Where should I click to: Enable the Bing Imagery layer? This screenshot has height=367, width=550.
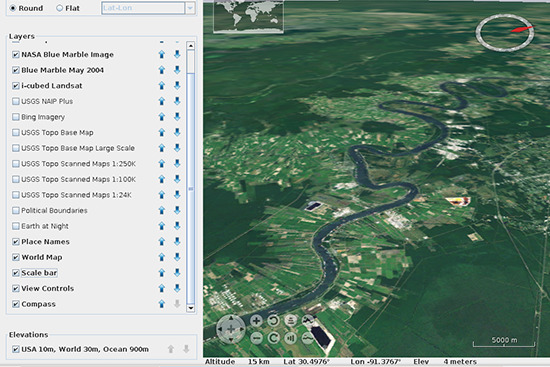(15, 117)
